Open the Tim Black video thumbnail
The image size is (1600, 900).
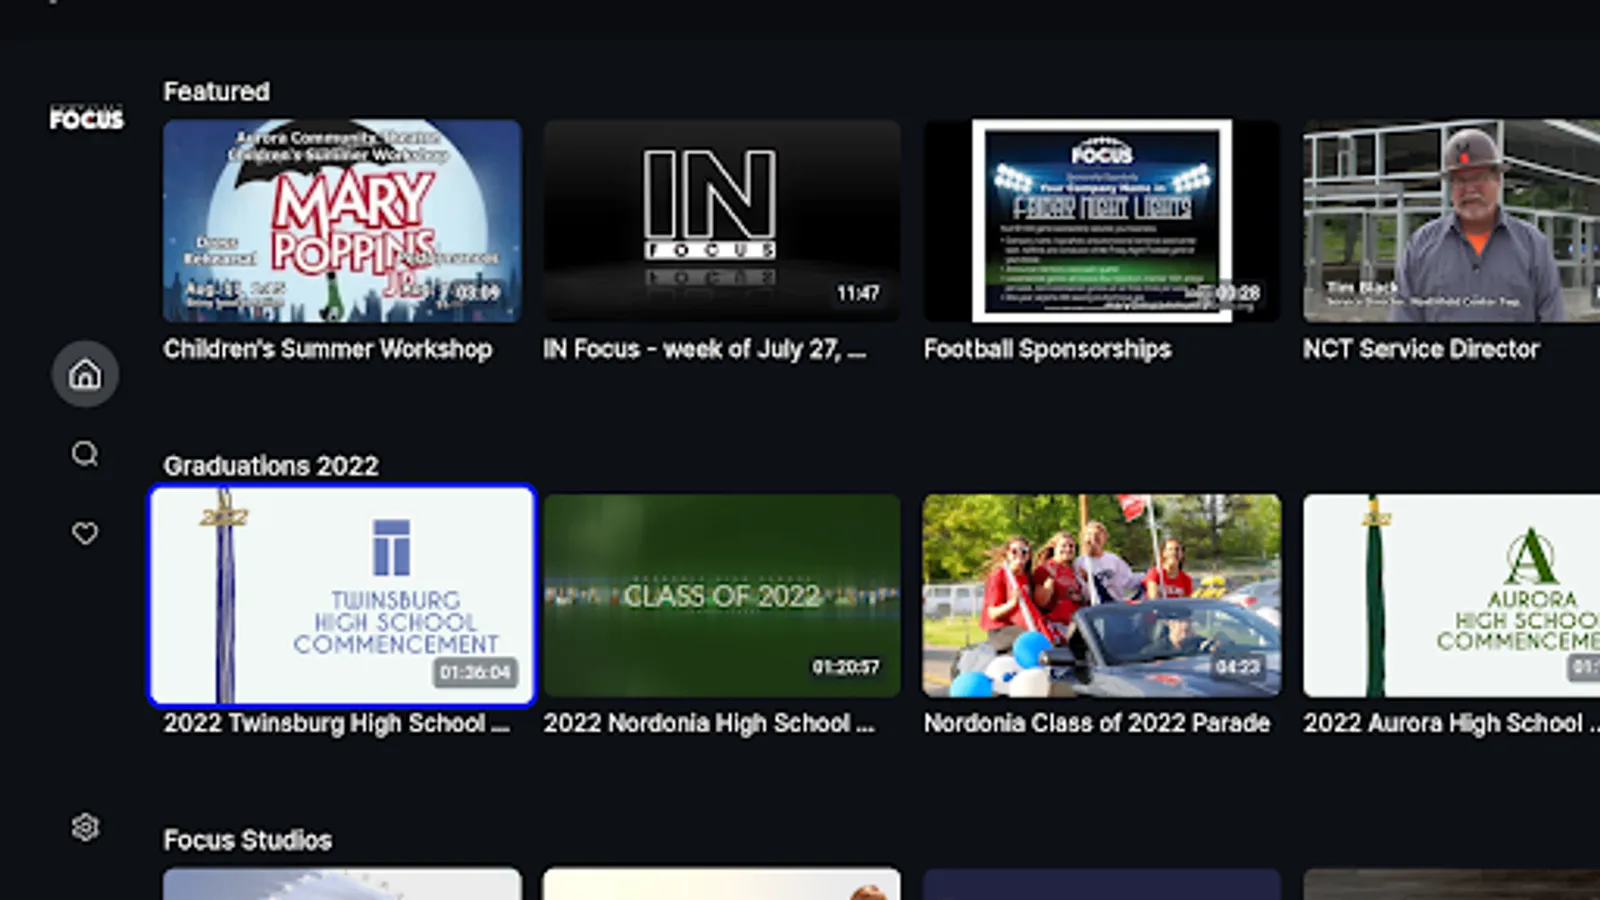1451,221
